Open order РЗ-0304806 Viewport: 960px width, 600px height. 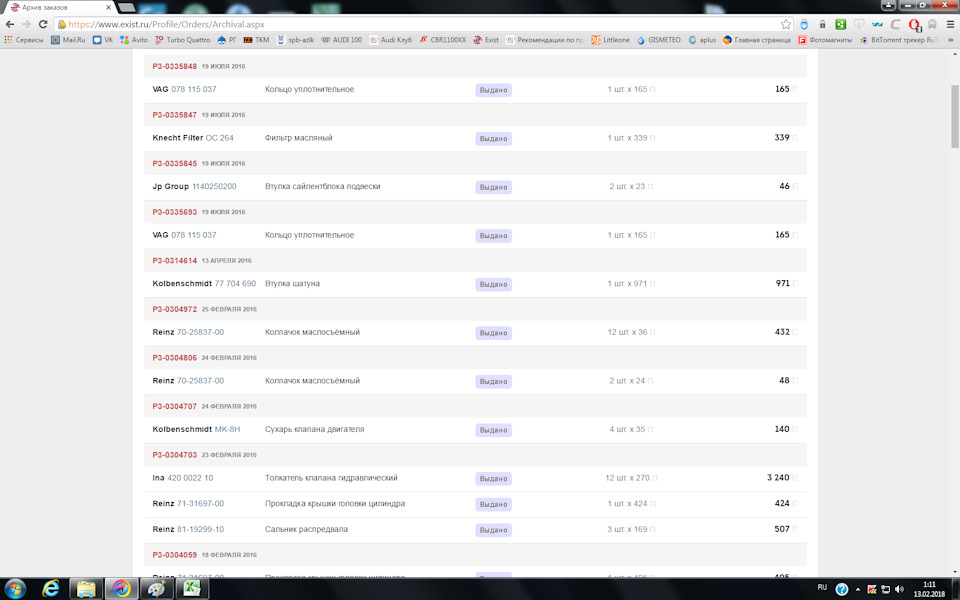[174, 358]
